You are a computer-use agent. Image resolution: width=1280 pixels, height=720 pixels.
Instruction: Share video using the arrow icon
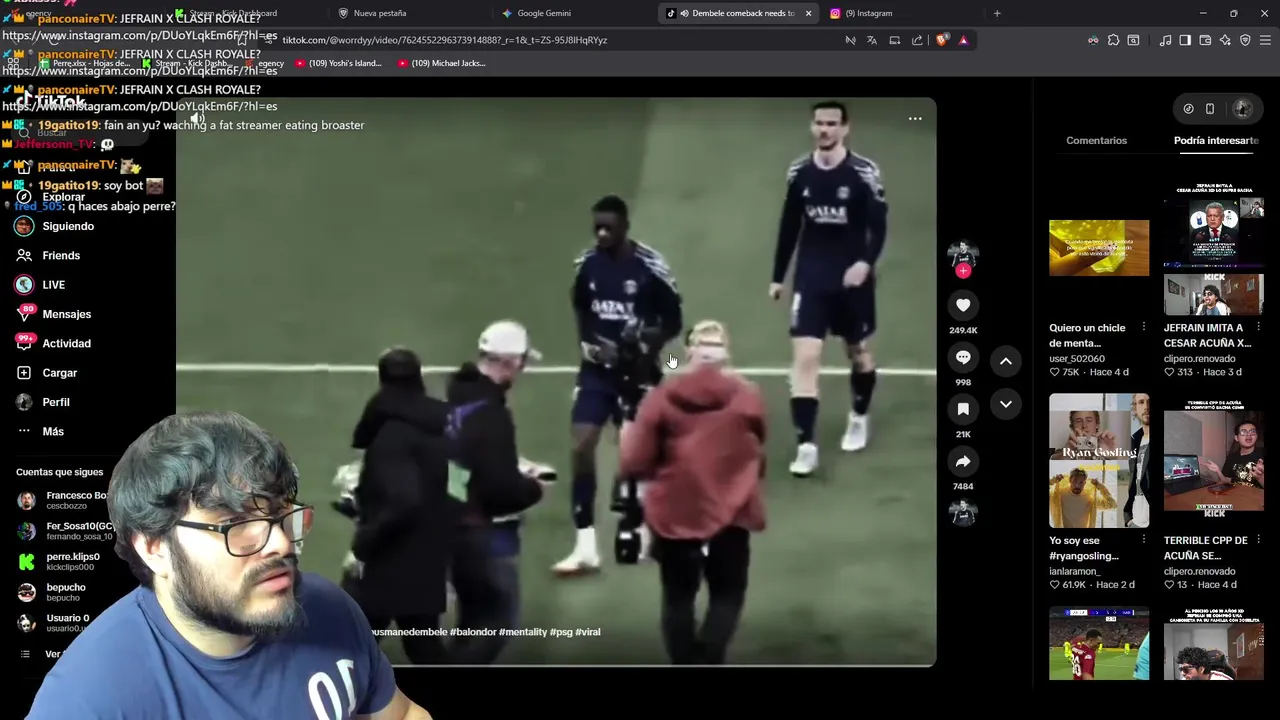pyautogui.click(x=963, y=461)
